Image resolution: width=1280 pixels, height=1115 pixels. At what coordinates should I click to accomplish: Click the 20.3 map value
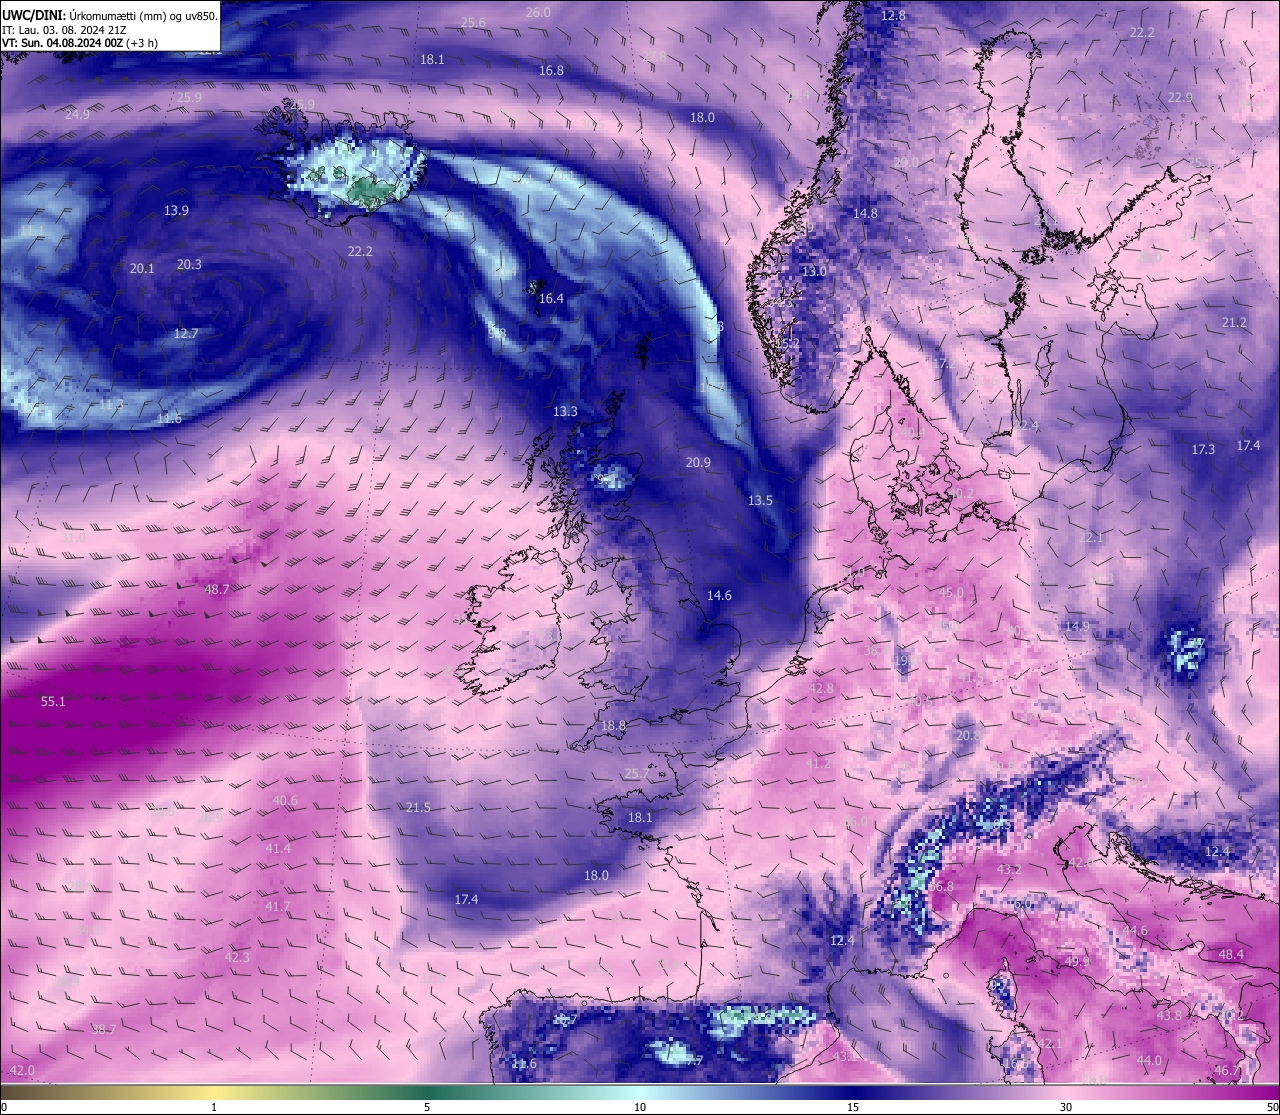point(189,265)
